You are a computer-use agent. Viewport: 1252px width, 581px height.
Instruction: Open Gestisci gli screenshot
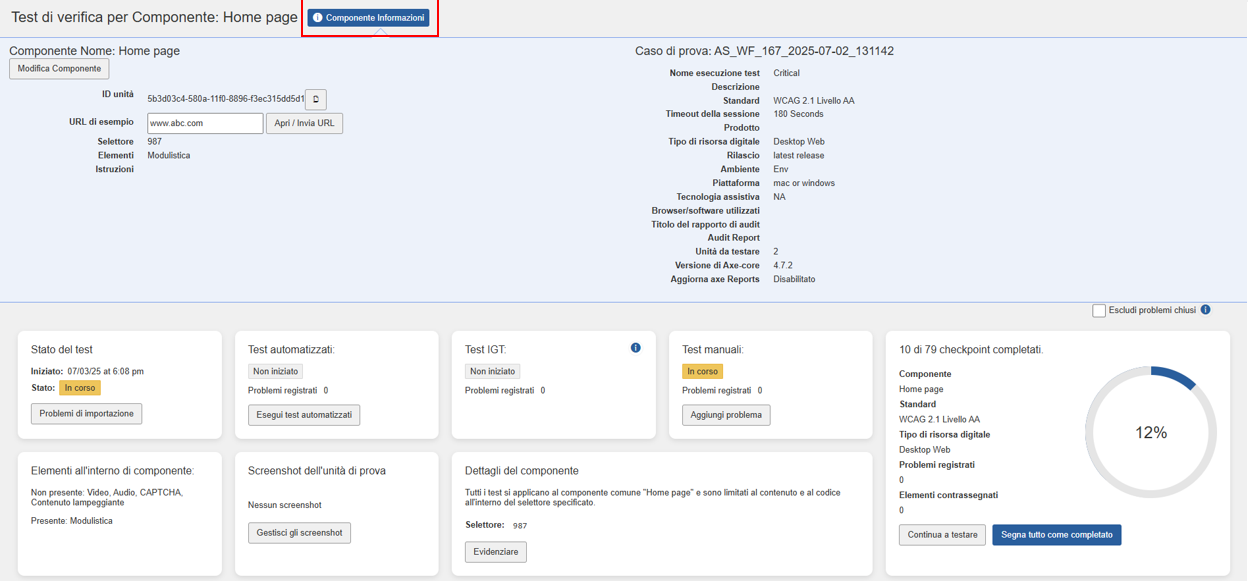click(299, 533)
